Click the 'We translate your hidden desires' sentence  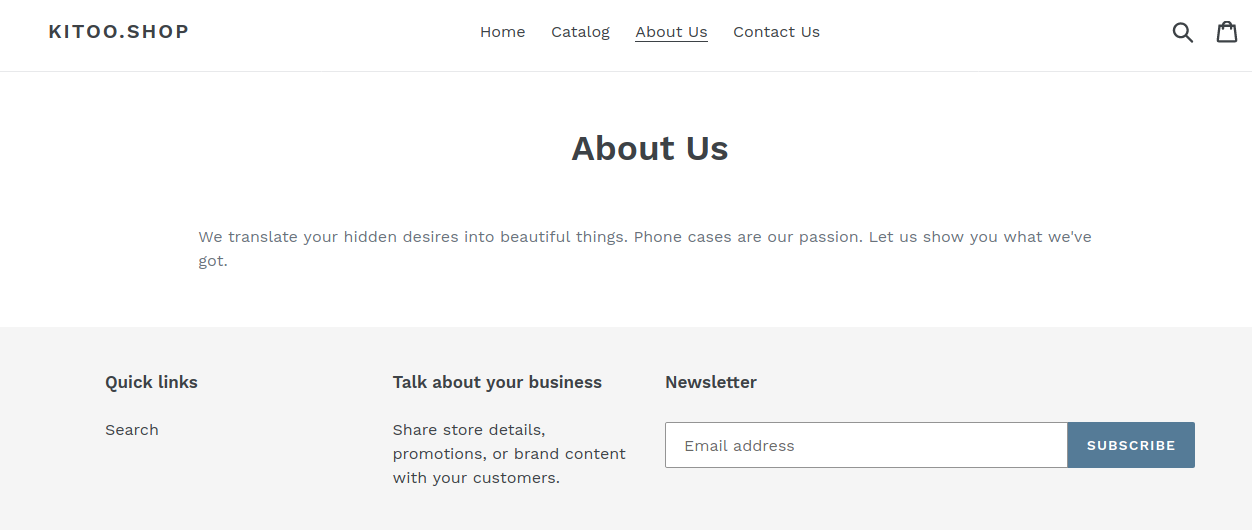[x=413, y=237]
